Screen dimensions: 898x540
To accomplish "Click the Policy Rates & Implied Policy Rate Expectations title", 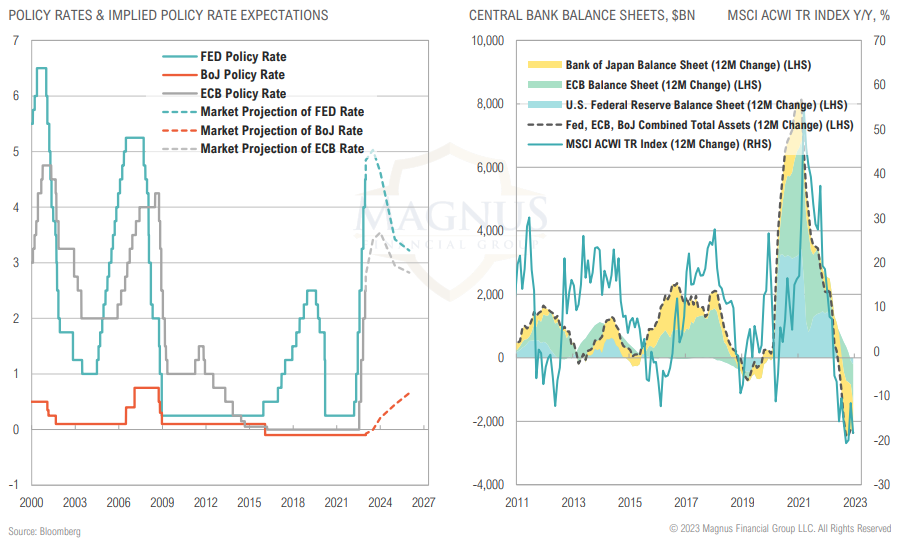I will pos(165,16).
